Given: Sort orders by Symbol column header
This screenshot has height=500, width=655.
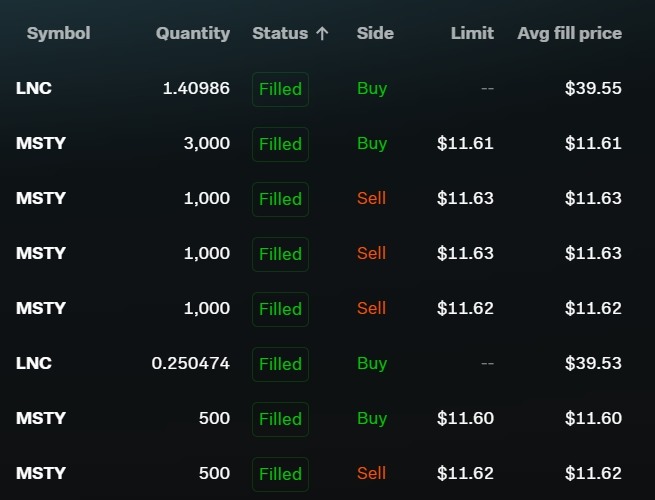Looking at the screenshot, I should pyautogui.click(x=58, y=33).
